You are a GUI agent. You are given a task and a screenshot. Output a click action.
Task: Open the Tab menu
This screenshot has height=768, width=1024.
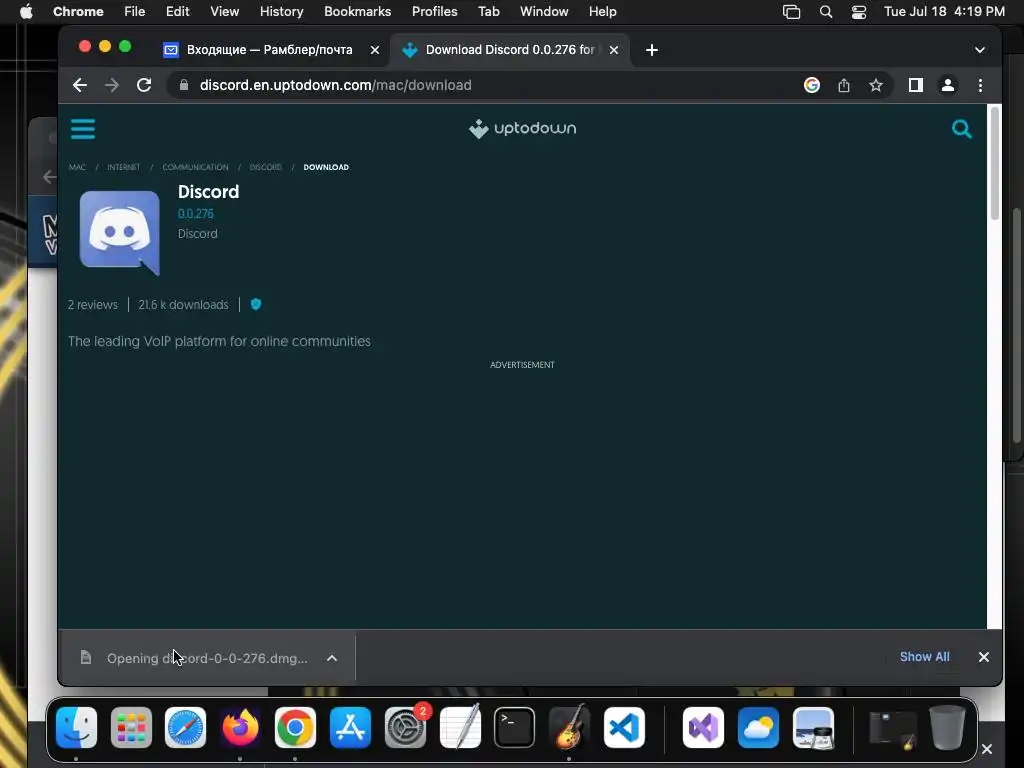pyautogui.click(x=488, y=12)
